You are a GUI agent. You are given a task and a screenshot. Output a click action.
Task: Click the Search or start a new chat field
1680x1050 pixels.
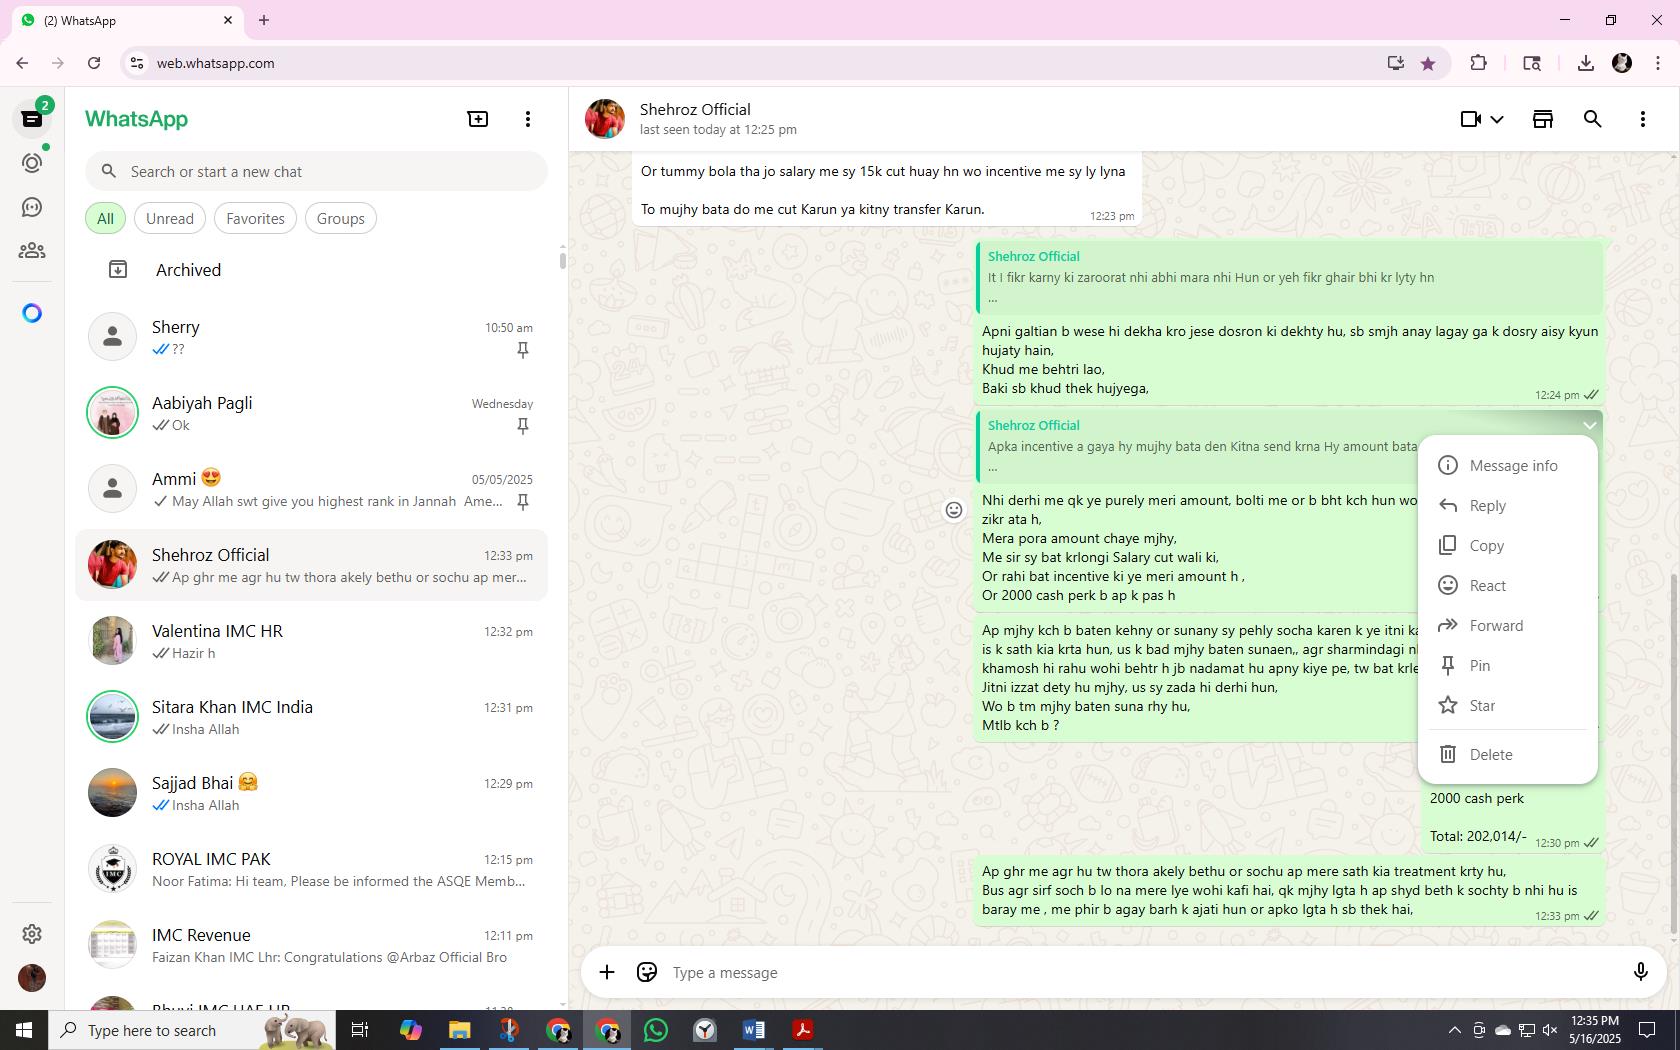coord(316,172)
